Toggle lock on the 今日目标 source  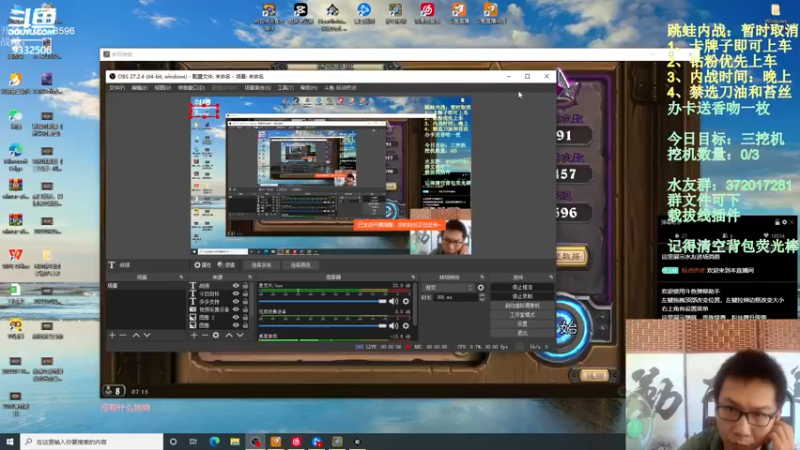pyautogui.click(x=245, y=294)
